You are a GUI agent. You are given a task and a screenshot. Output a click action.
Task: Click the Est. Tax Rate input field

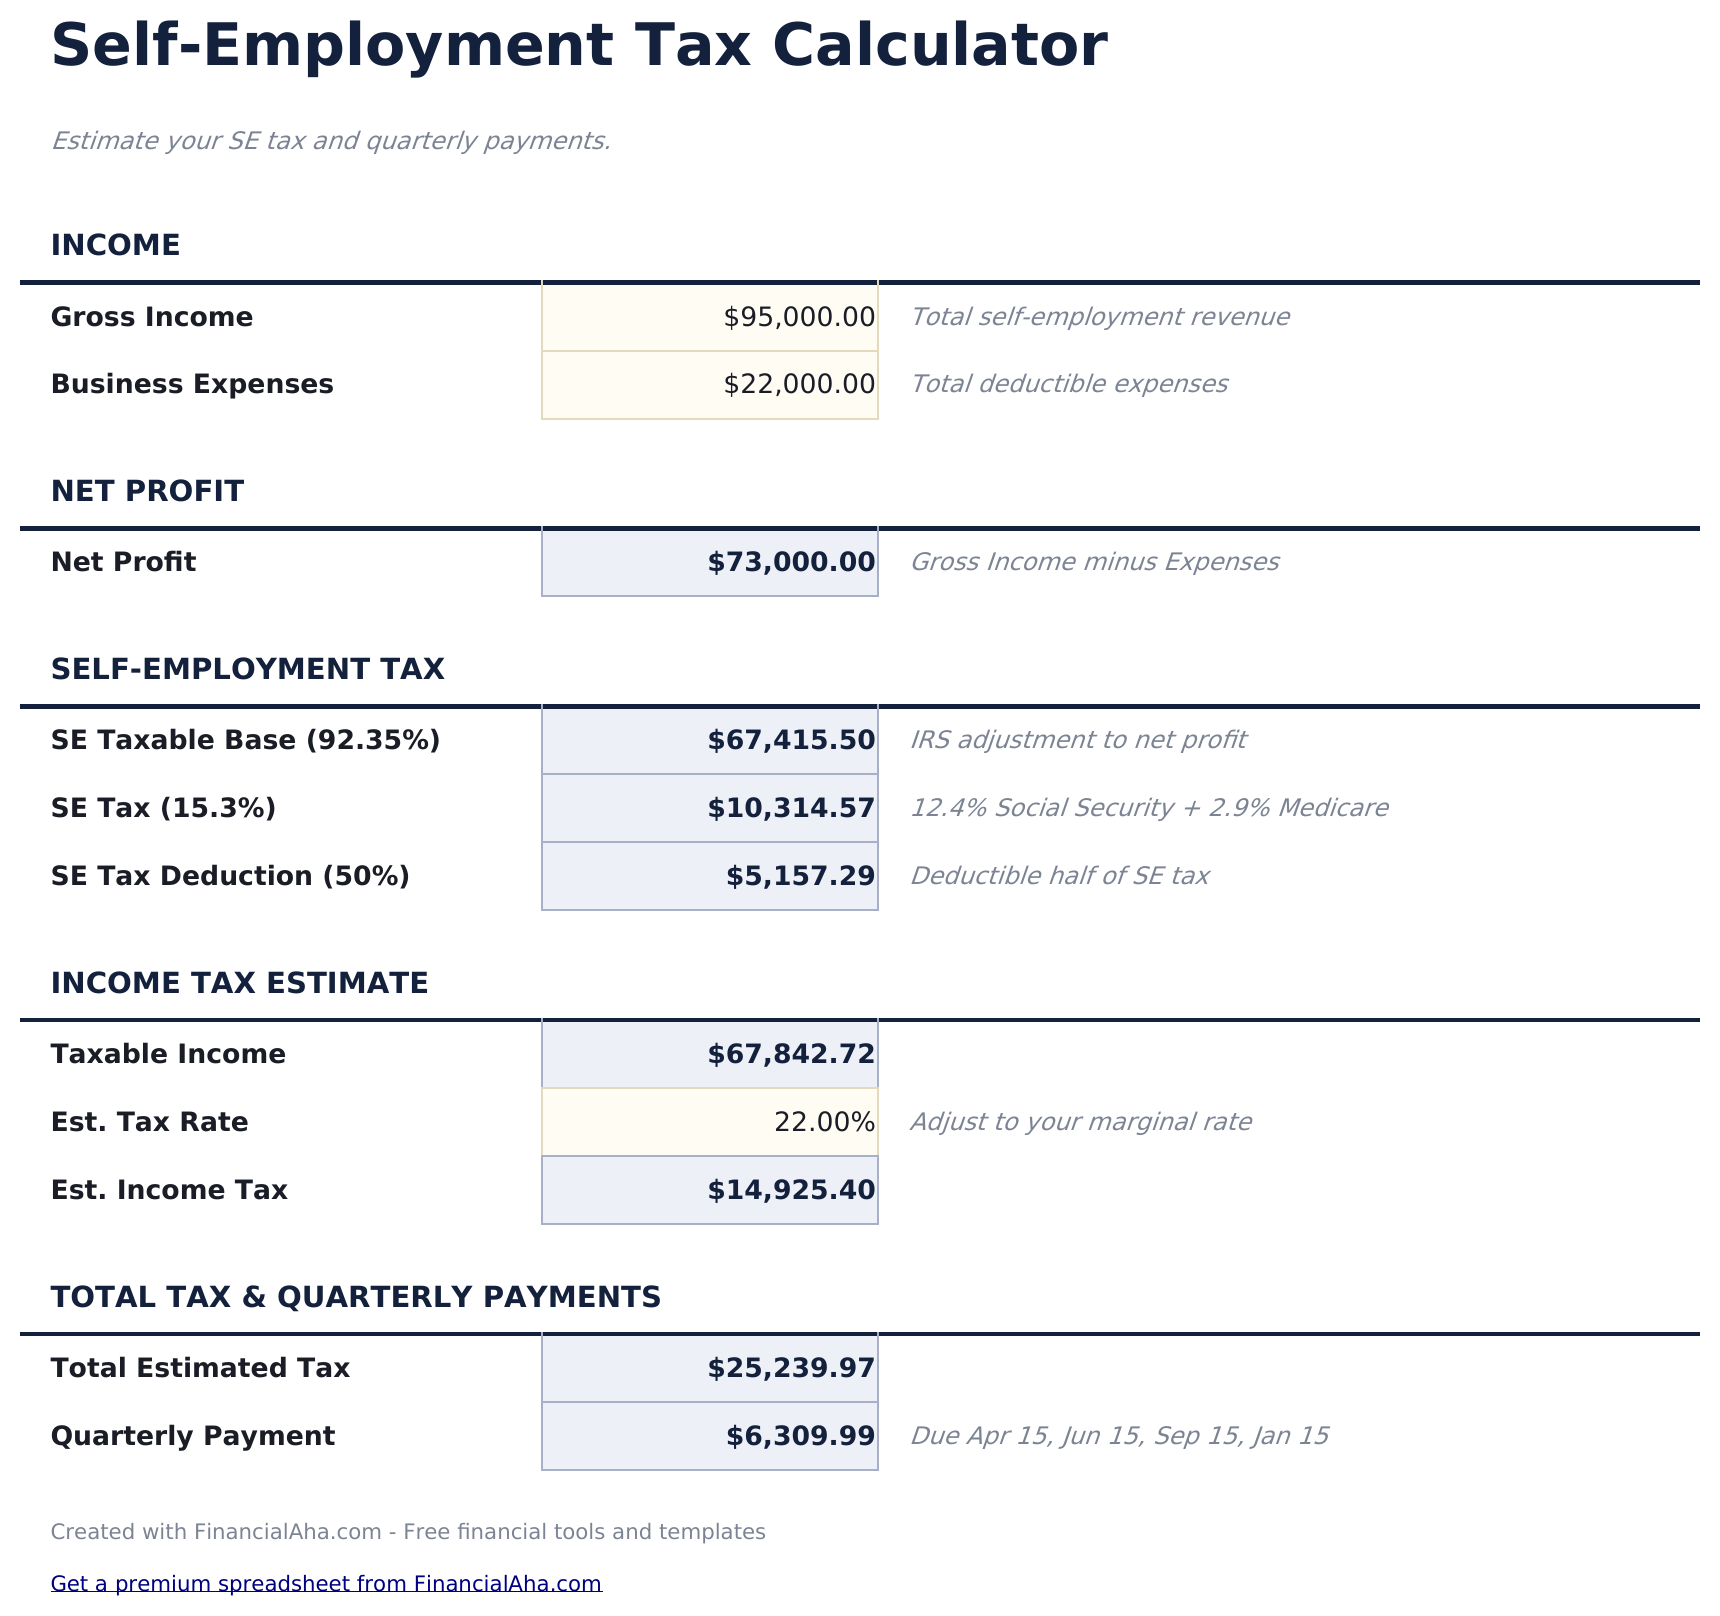[710, 1122]
